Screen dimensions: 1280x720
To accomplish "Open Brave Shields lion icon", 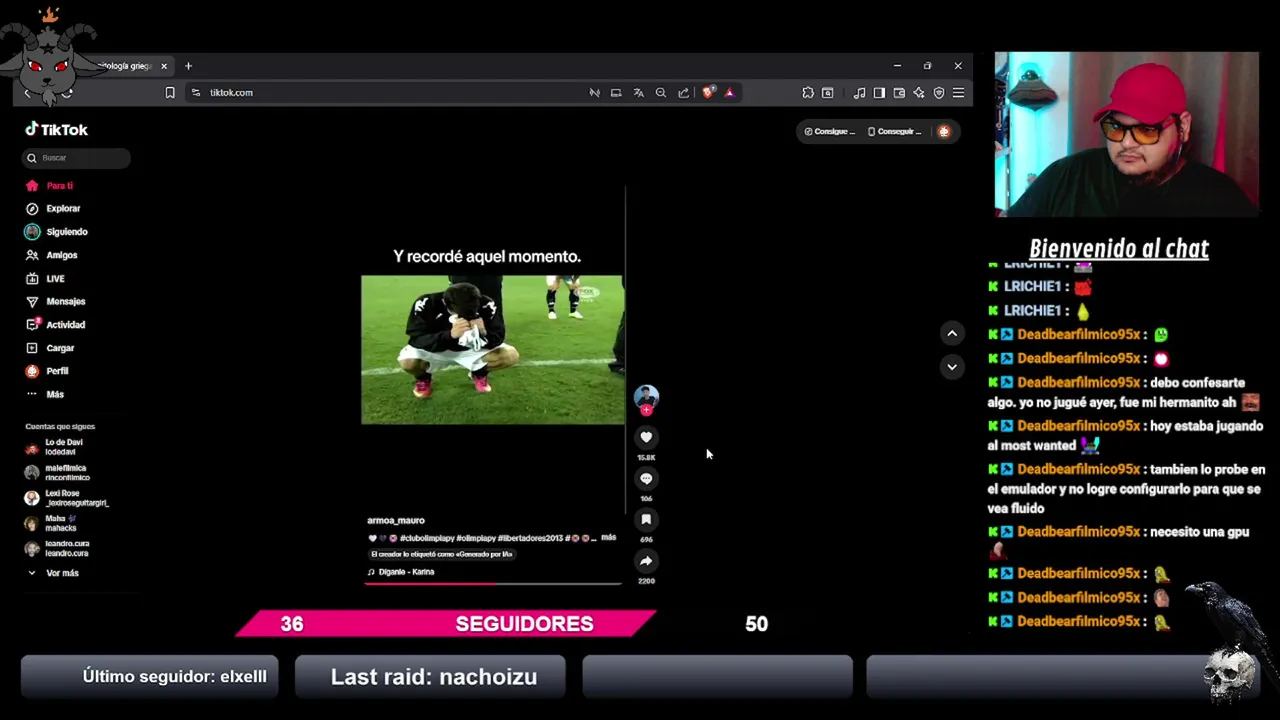I will [x=708, y=93].
